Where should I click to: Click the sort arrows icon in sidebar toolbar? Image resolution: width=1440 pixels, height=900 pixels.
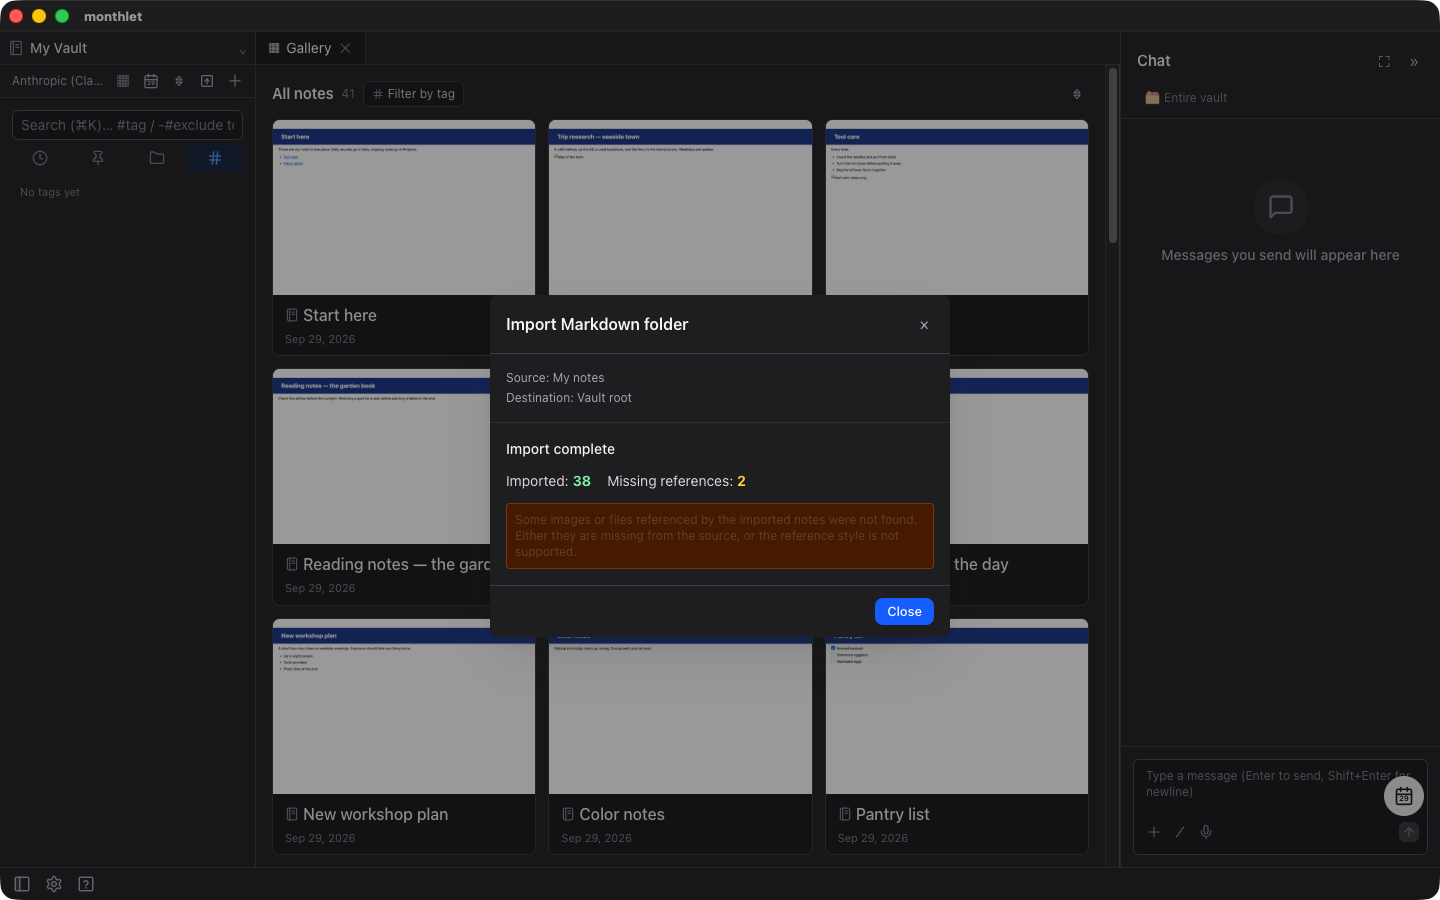179,81
